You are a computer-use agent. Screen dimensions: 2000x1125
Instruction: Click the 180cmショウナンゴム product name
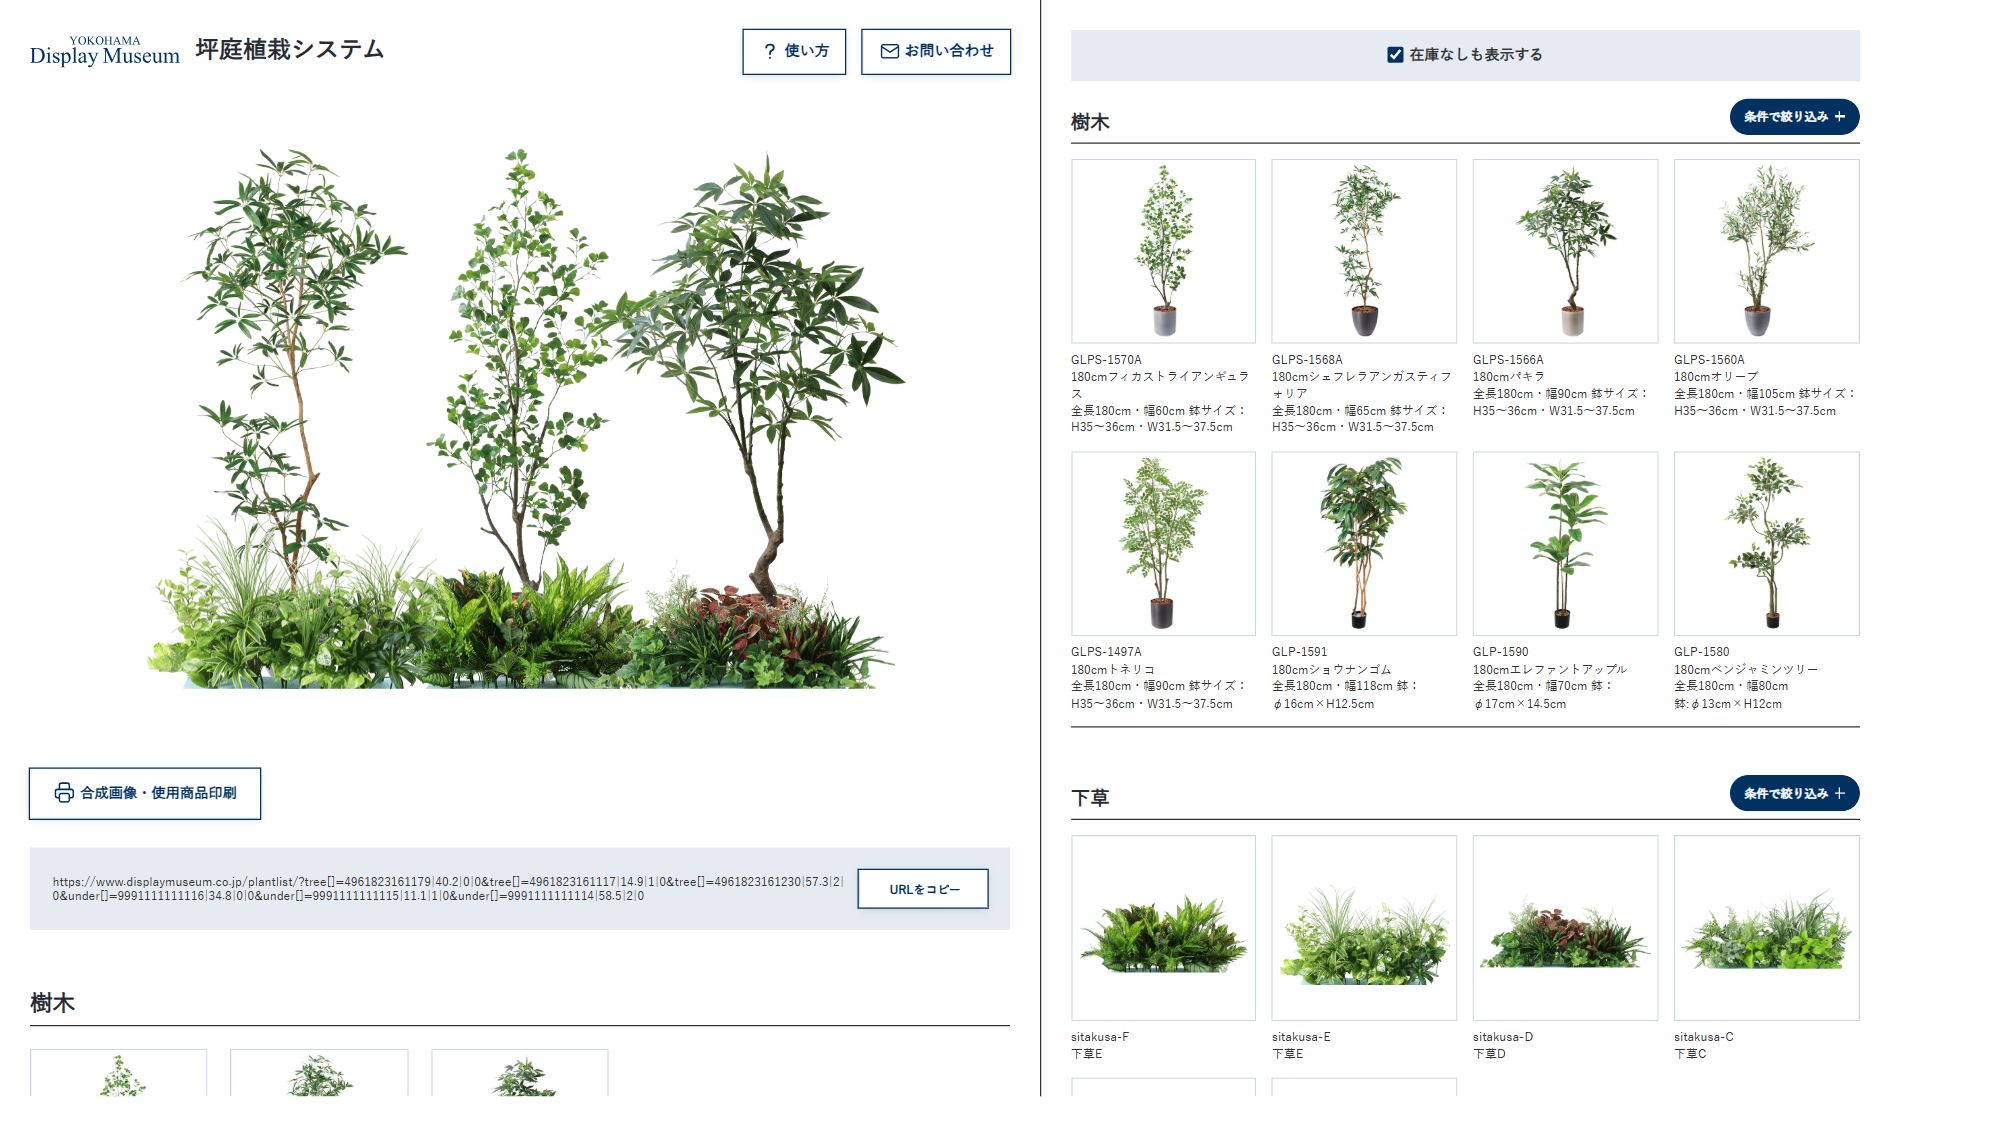coord(1332,669)
